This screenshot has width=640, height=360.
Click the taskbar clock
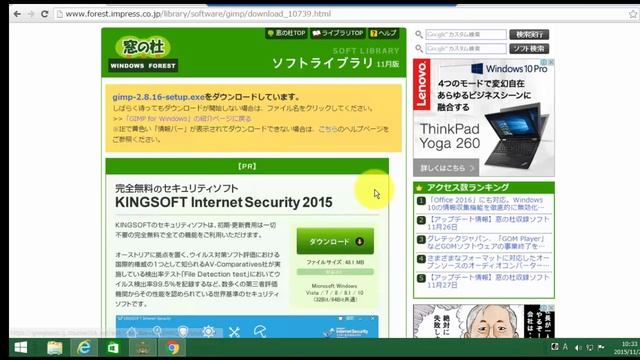(628, 348)
